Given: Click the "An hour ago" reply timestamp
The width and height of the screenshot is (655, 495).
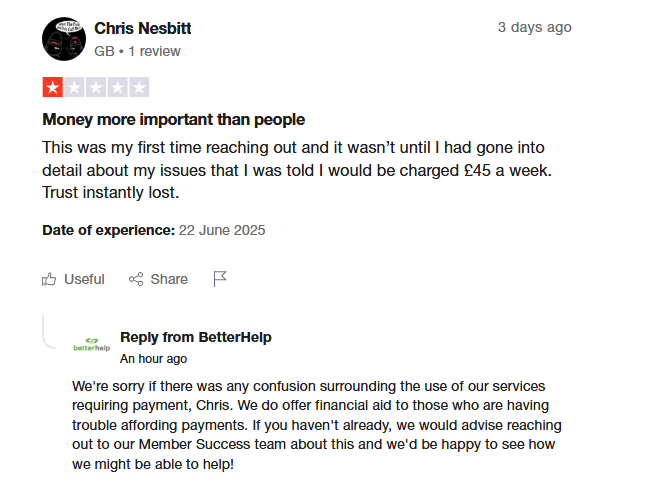Looking at the screenshot, I should (x=153, y=358).
